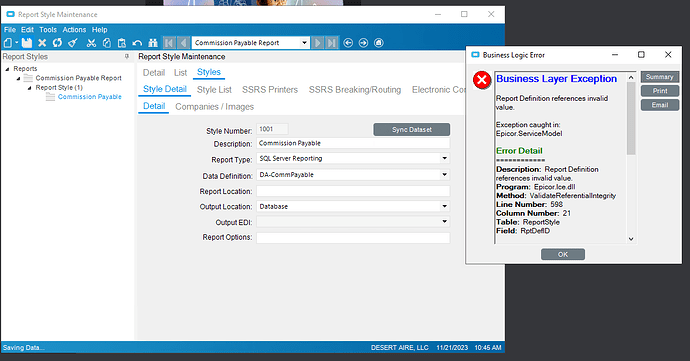Open the Actions menu
The width and height of the screenshot is (690, 361).
74,30
